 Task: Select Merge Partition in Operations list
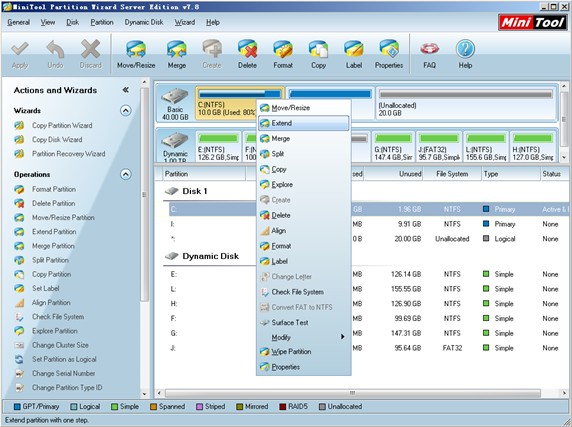(x=53, y=246)
